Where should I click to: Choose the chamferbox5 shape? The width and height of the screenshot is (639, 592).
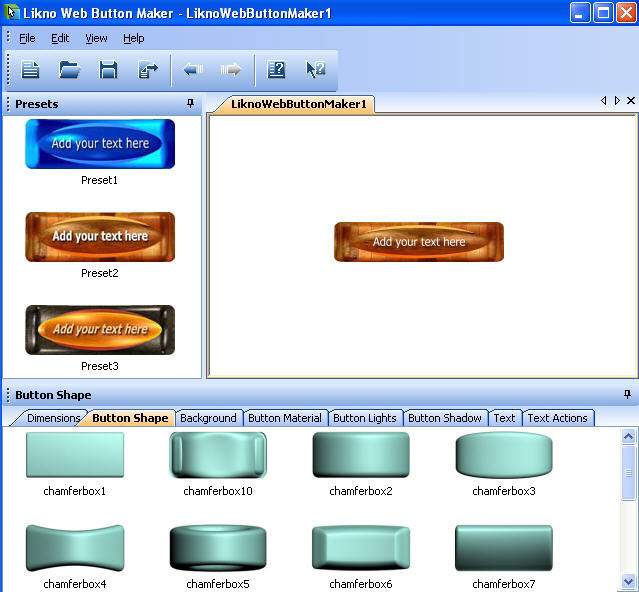tap(218, 548)
